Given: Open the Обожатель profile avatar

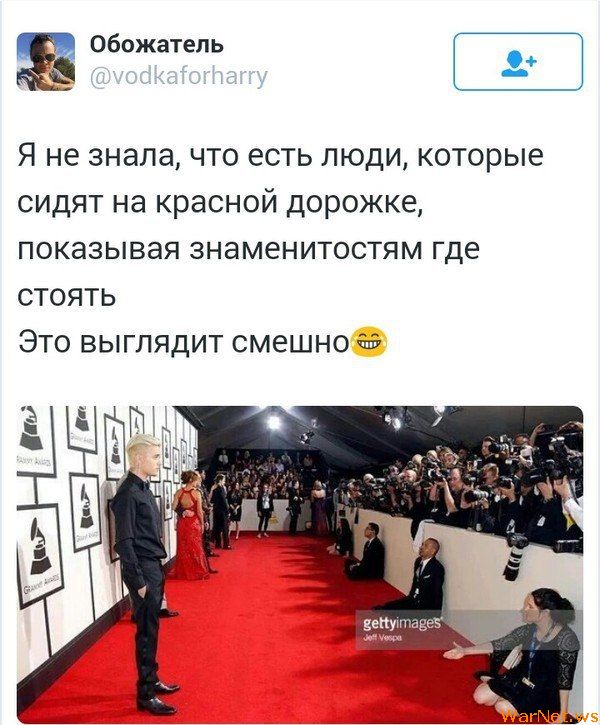Looking at the screenshot, I should (x=46, y=61).
